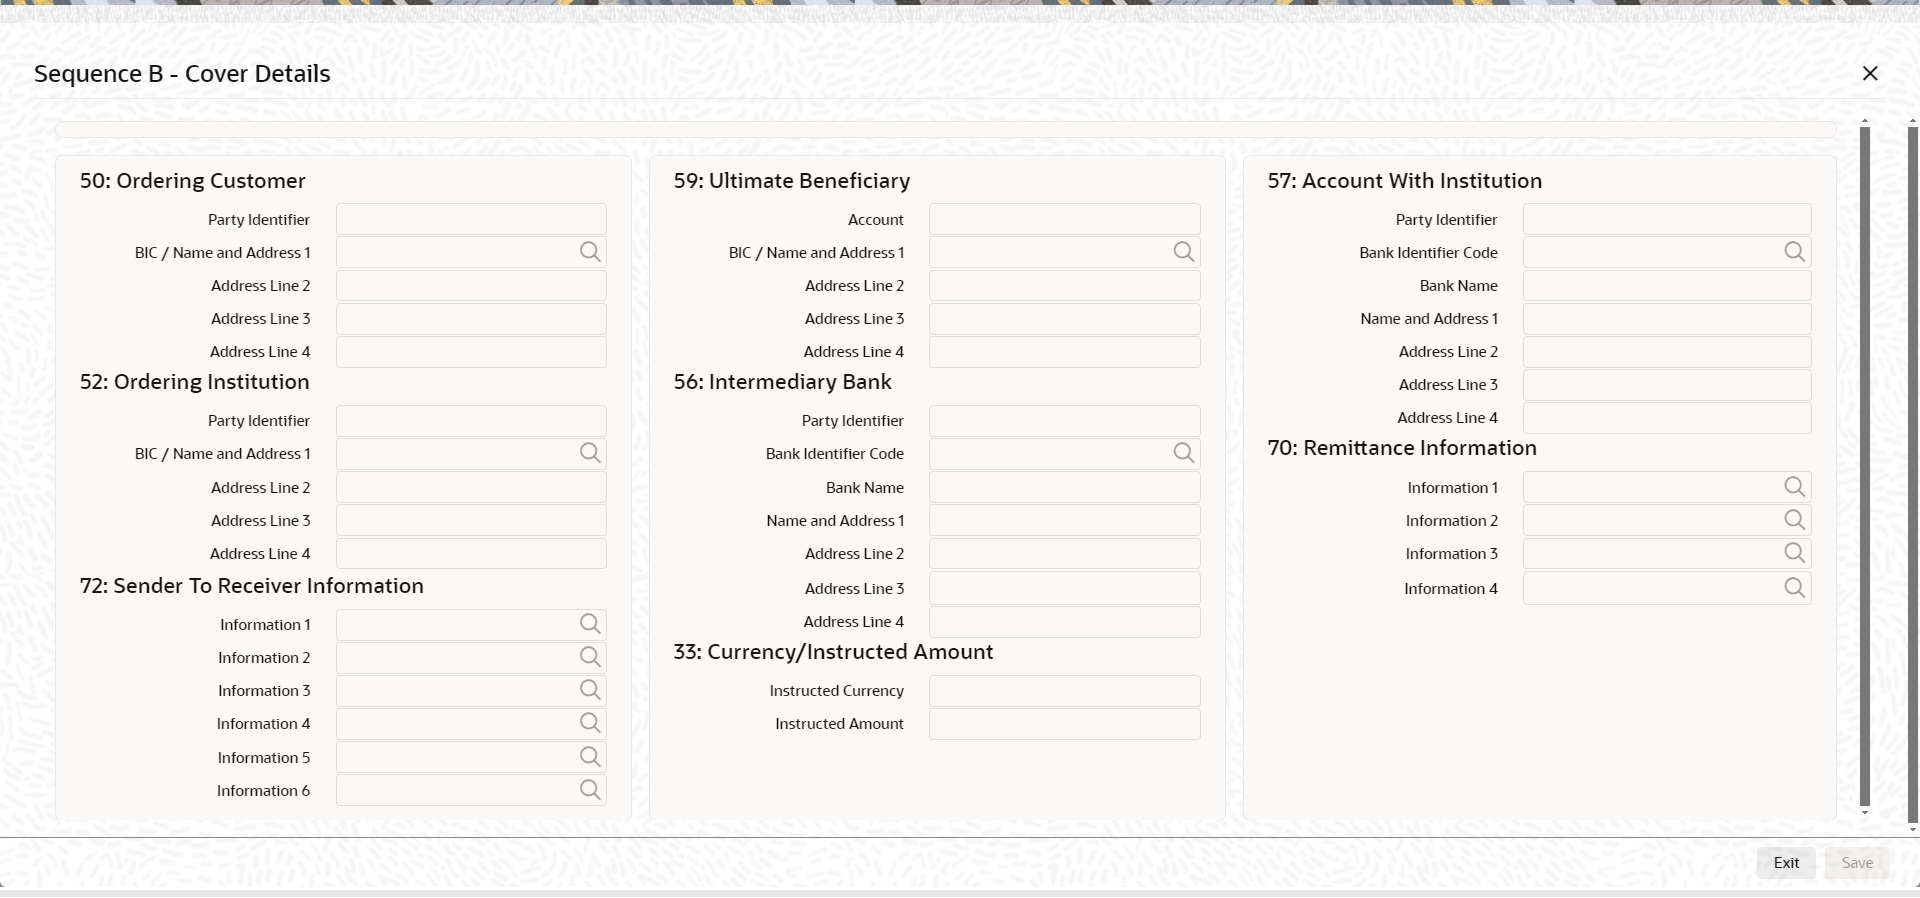Screen dimensions: 1920x898
Task: Open search for Sender To Receiver Information 2
Action: (x=590, y=657)
